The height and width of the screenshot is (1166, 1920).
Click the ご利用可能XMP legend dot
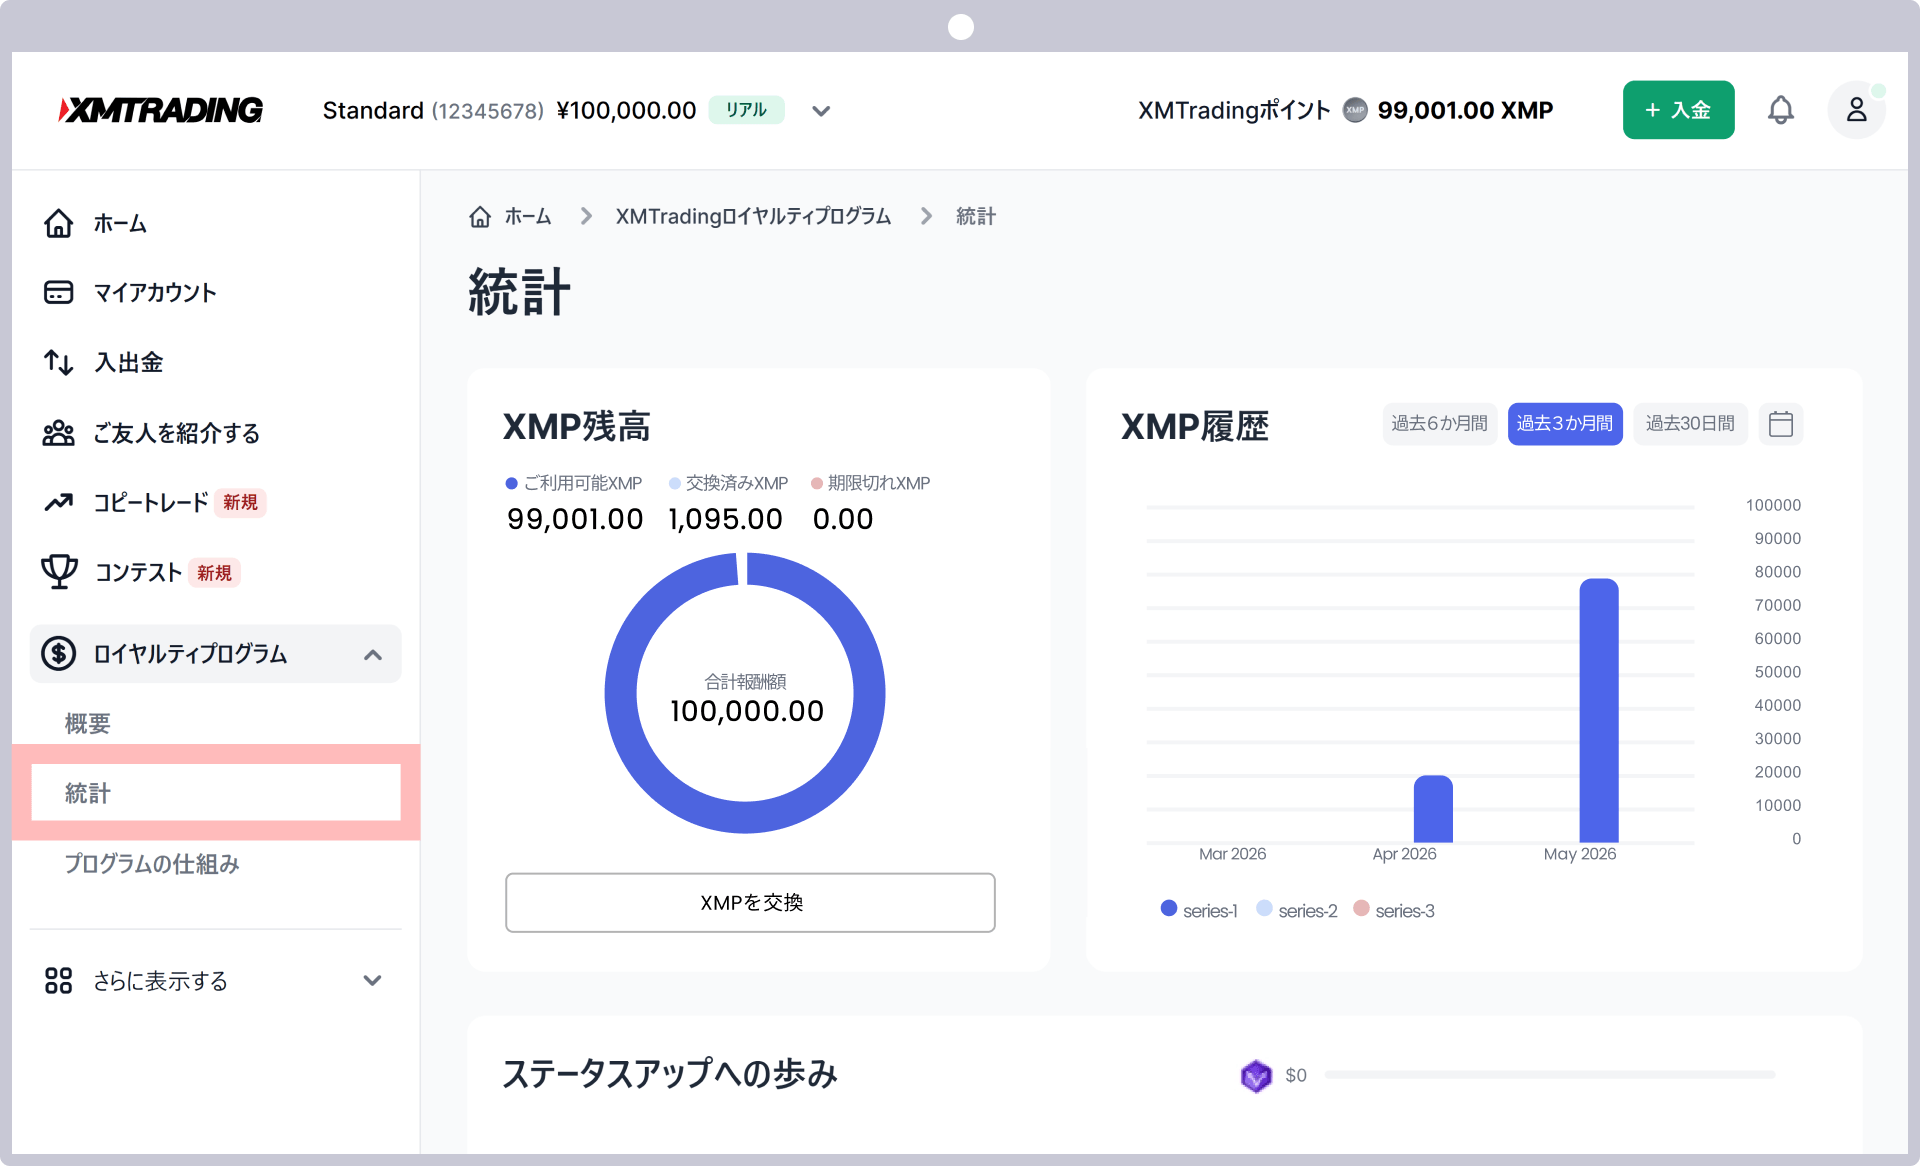(x=511, y=483)
